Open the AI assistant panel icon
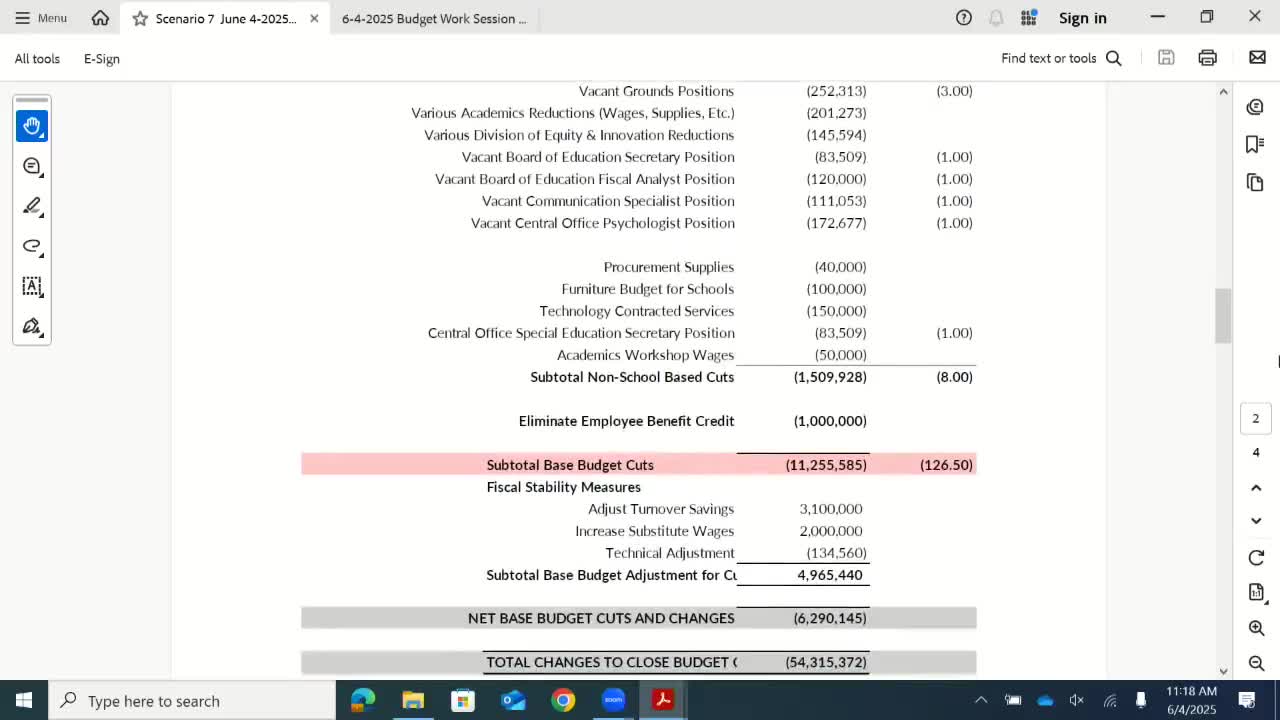Image resolution: width=1280 pixels, height=720 pixels. 1256,107
